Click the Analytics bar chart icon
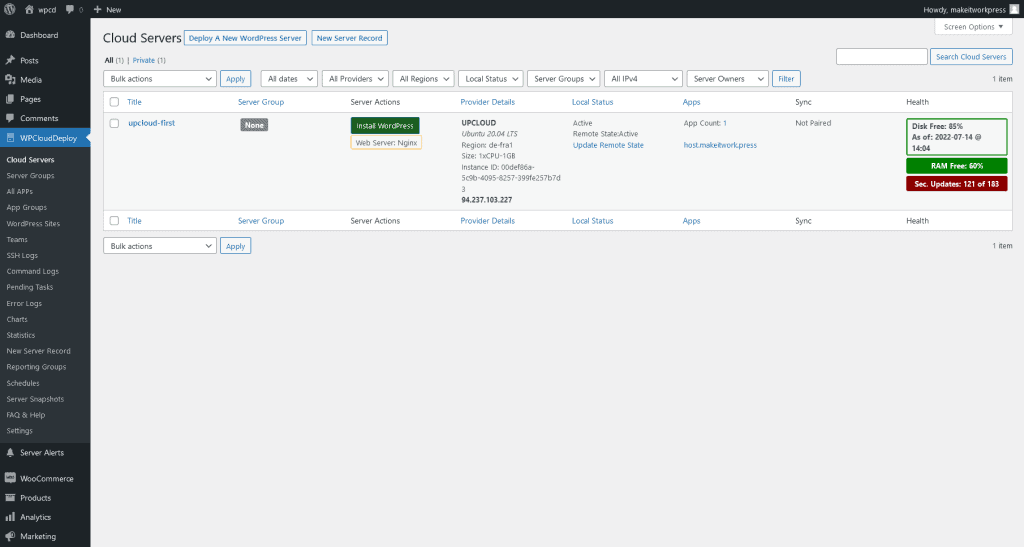The width and height of the screenshot is (1024, 547). [x=10, y=517]
